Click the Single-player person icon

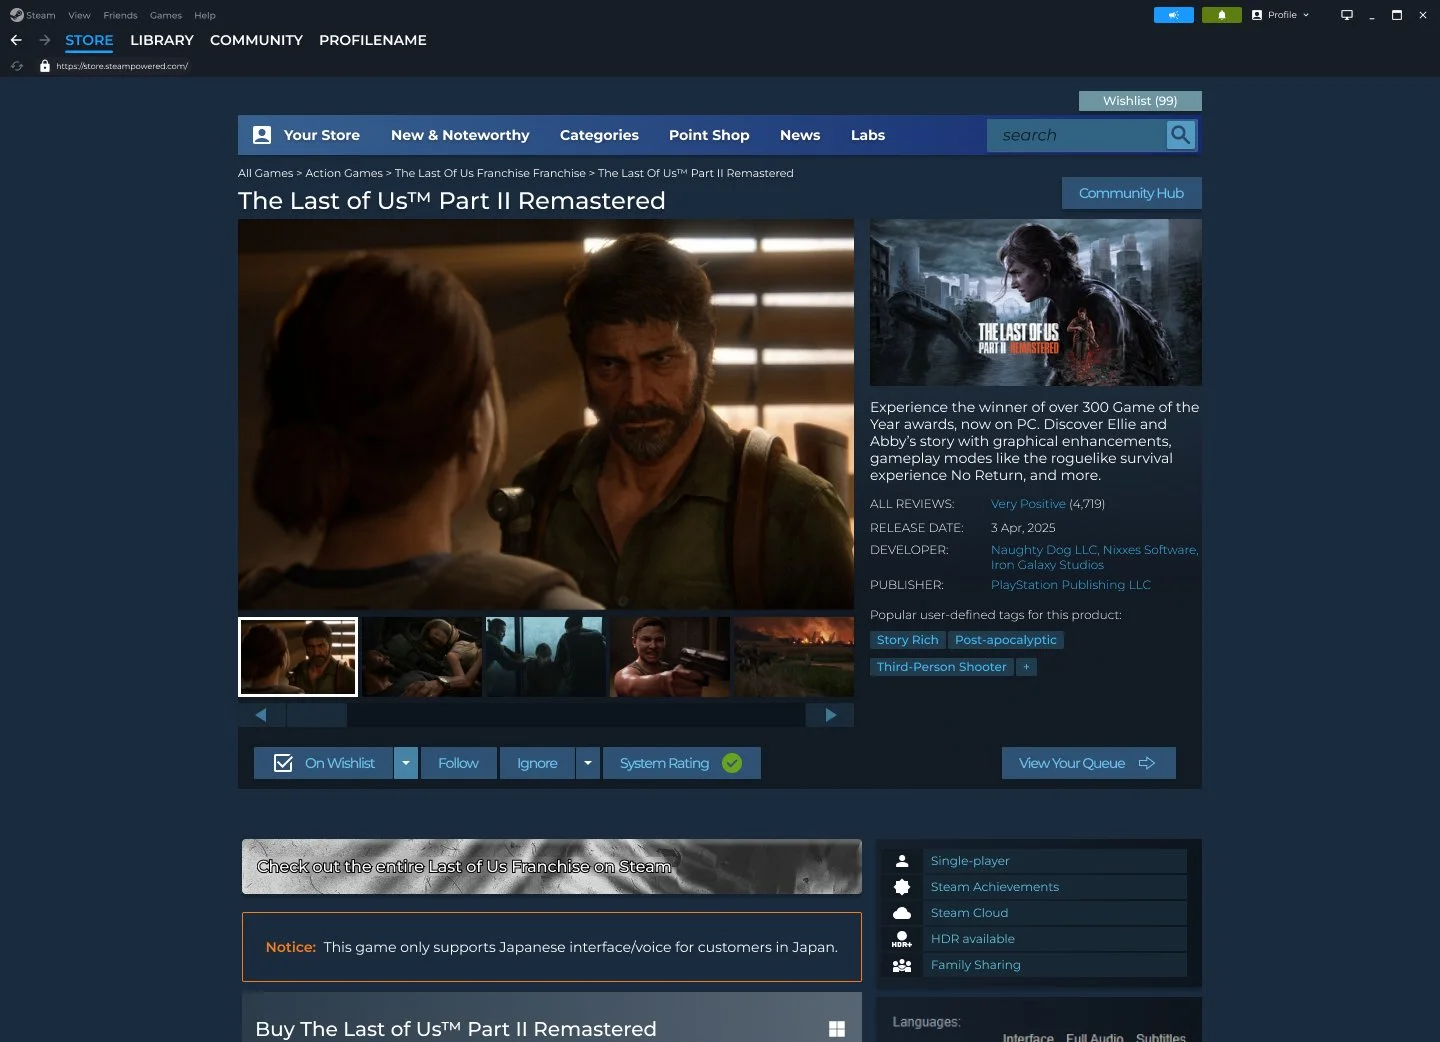[902, 861]
